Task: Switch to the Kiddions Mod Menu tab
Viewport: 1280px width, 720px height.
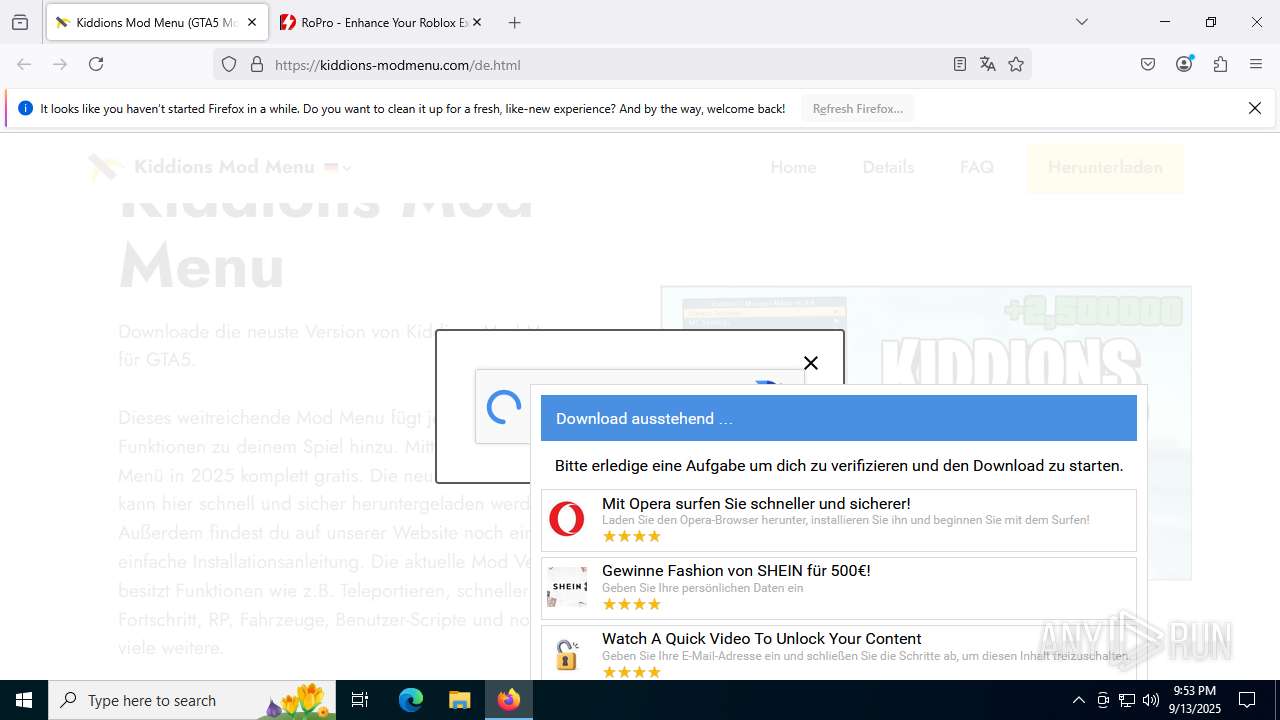Action: click(x=156, y=22)
